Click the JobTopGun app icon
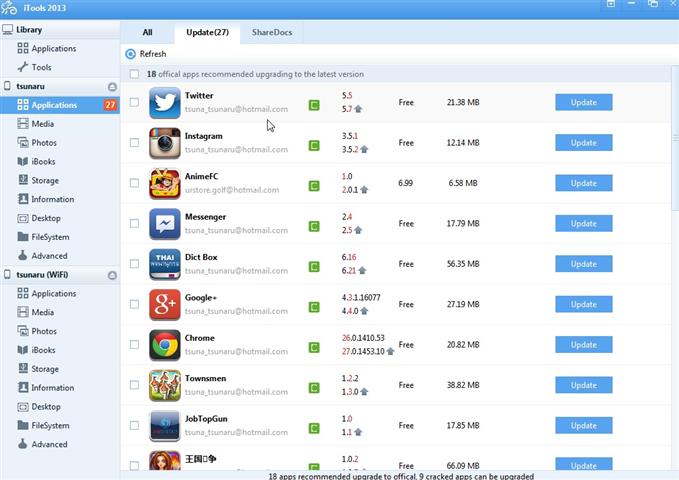Viewport: 679px width, 480px height. (165, 426)
